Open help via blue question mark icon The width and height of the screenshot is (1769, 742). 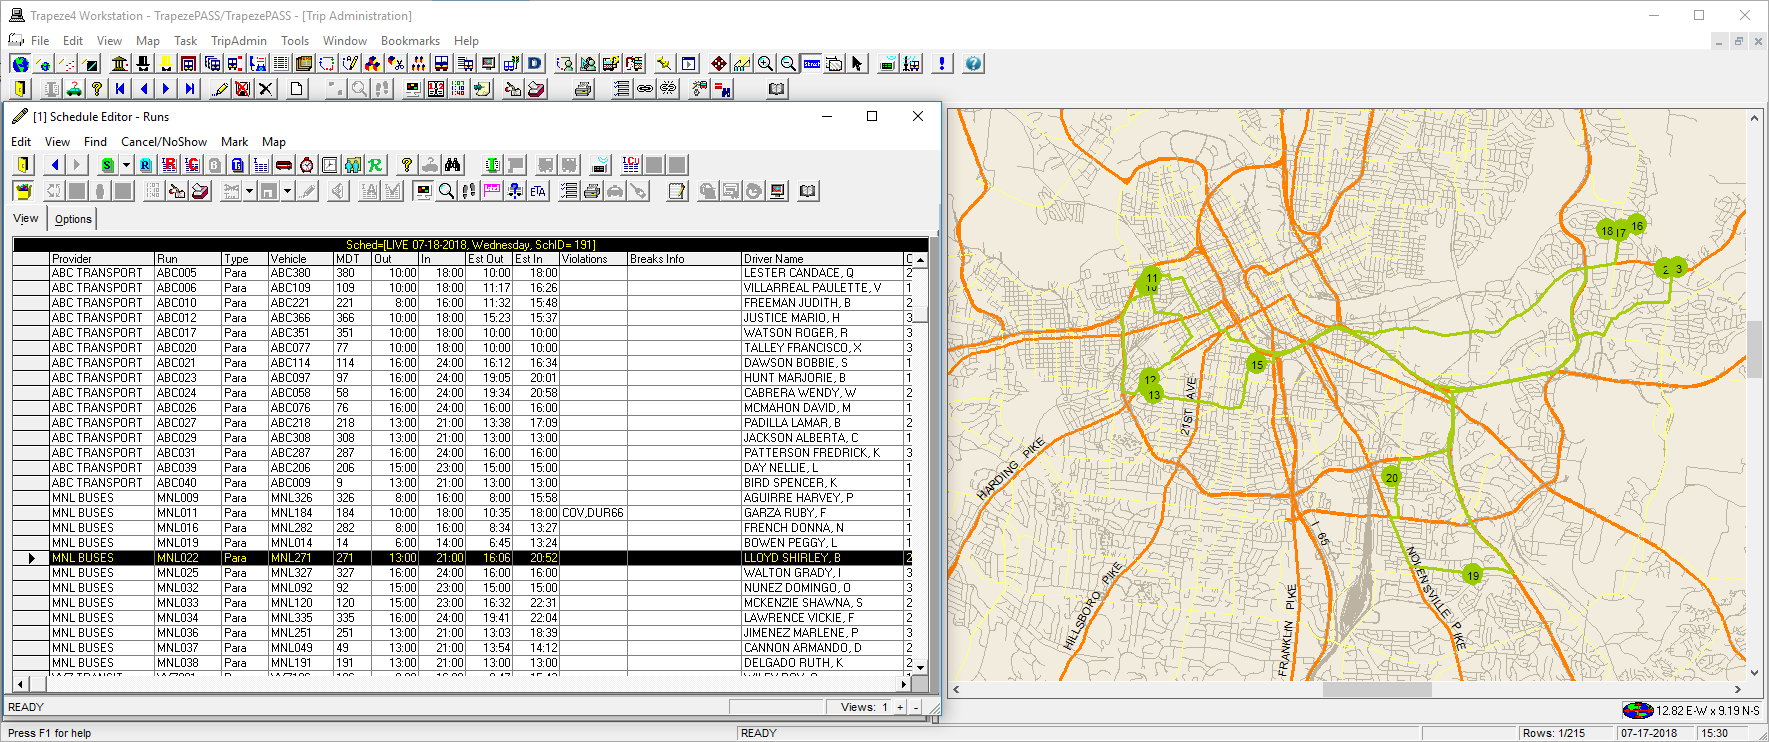tap(973, 64)
